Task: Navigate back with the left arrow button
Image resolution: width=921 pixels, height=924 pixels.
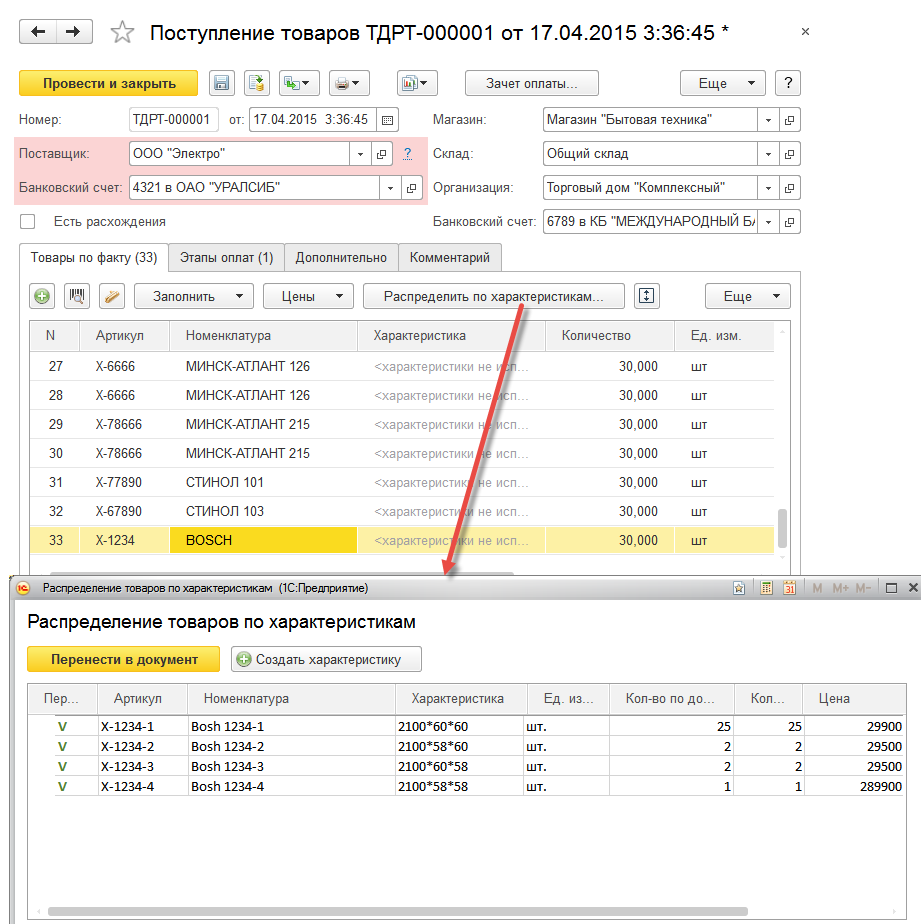Action: pyautogui.click(x=38, y=32)
